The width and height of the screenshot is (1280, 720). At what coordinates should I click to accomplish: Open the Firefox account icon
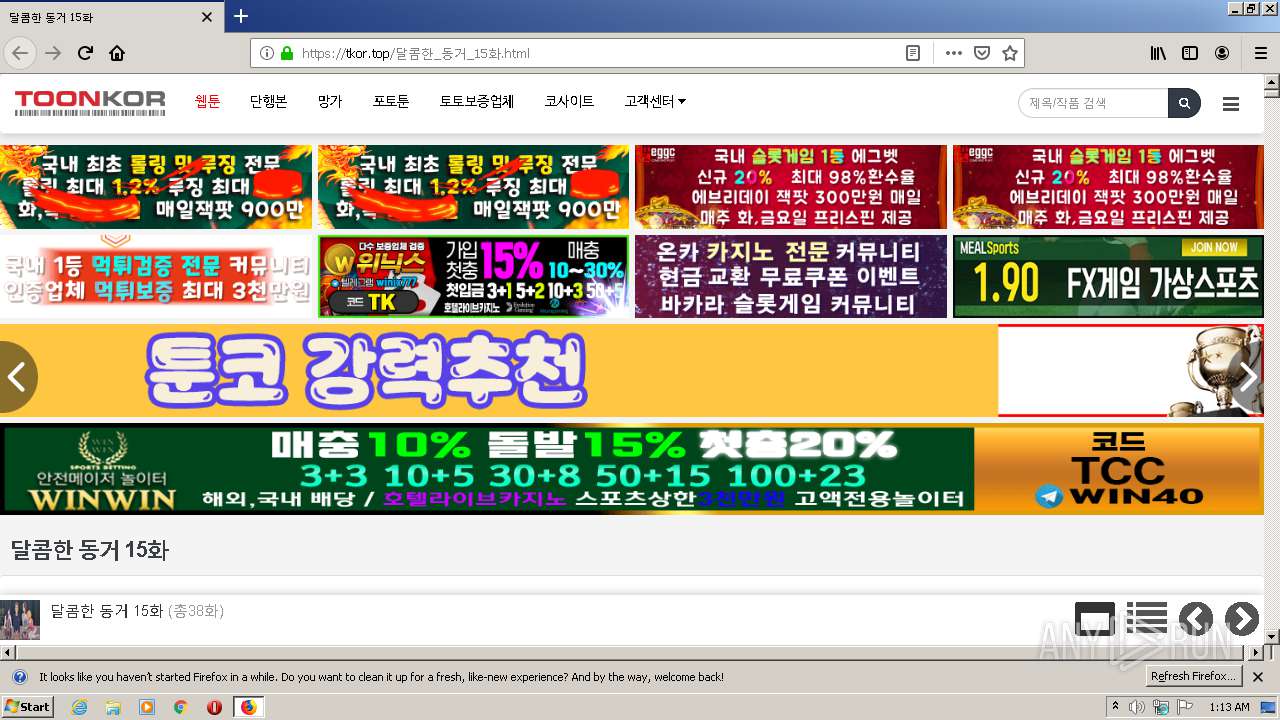coord(1222,53)
